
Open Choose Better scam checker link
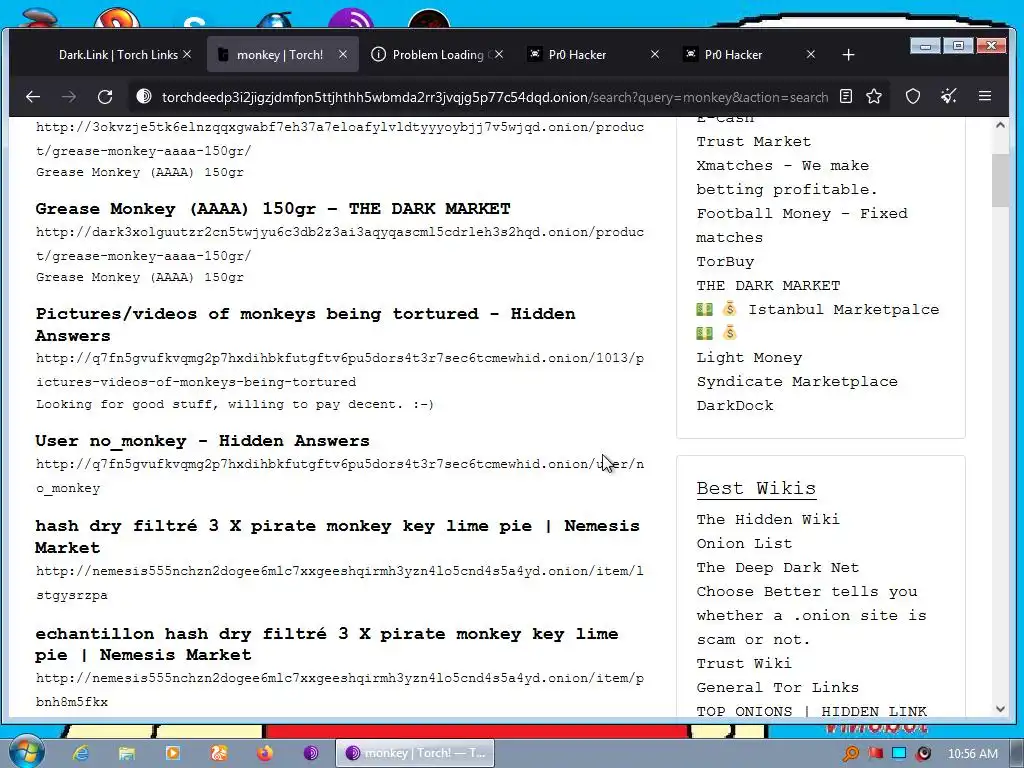(811, 615)
